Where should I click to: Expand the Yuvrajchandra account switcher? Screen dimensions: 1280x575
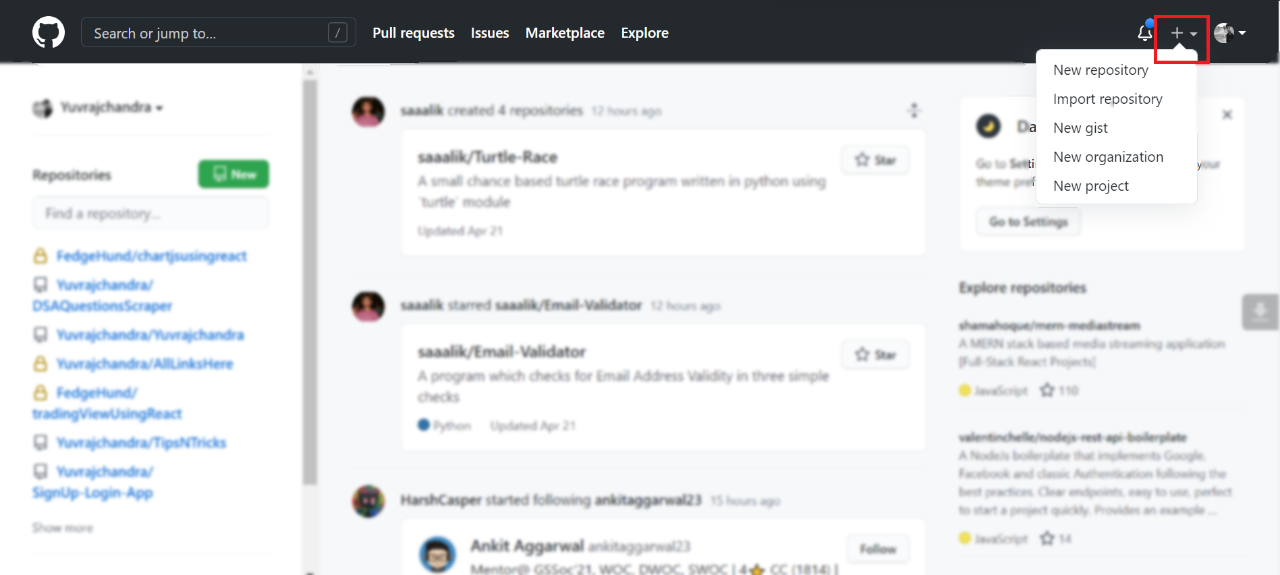[x=98, y=108]
